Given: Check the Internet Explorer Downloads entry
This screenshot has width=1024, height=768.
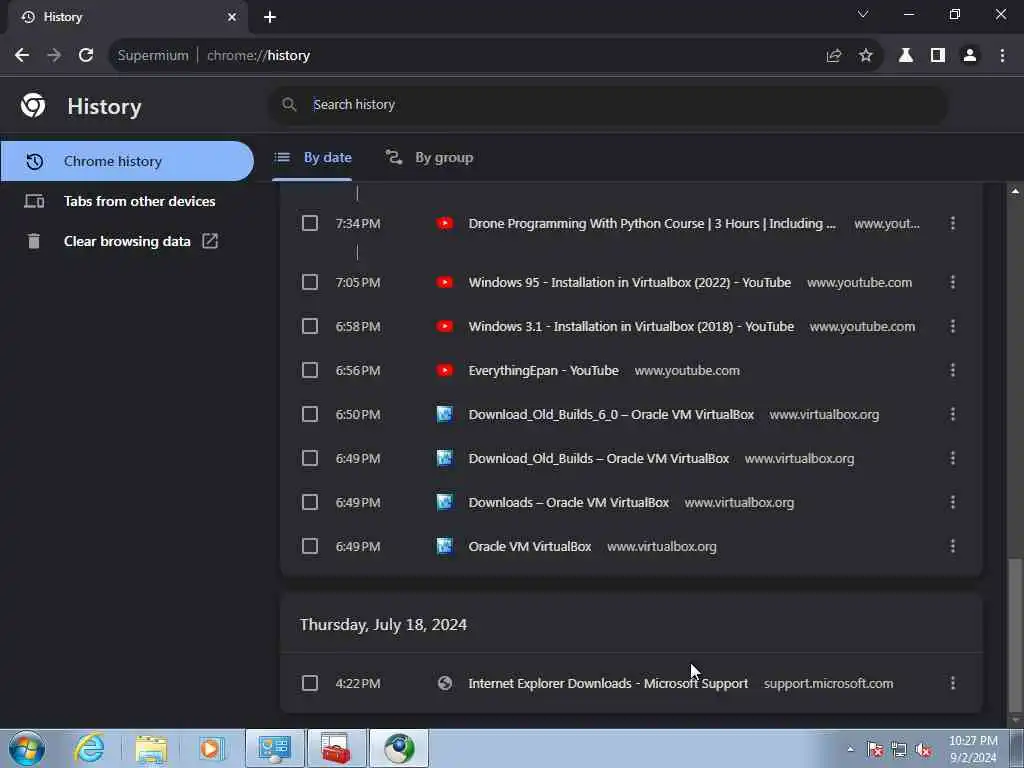Looking at the screenshot, I should pos(310,683).
